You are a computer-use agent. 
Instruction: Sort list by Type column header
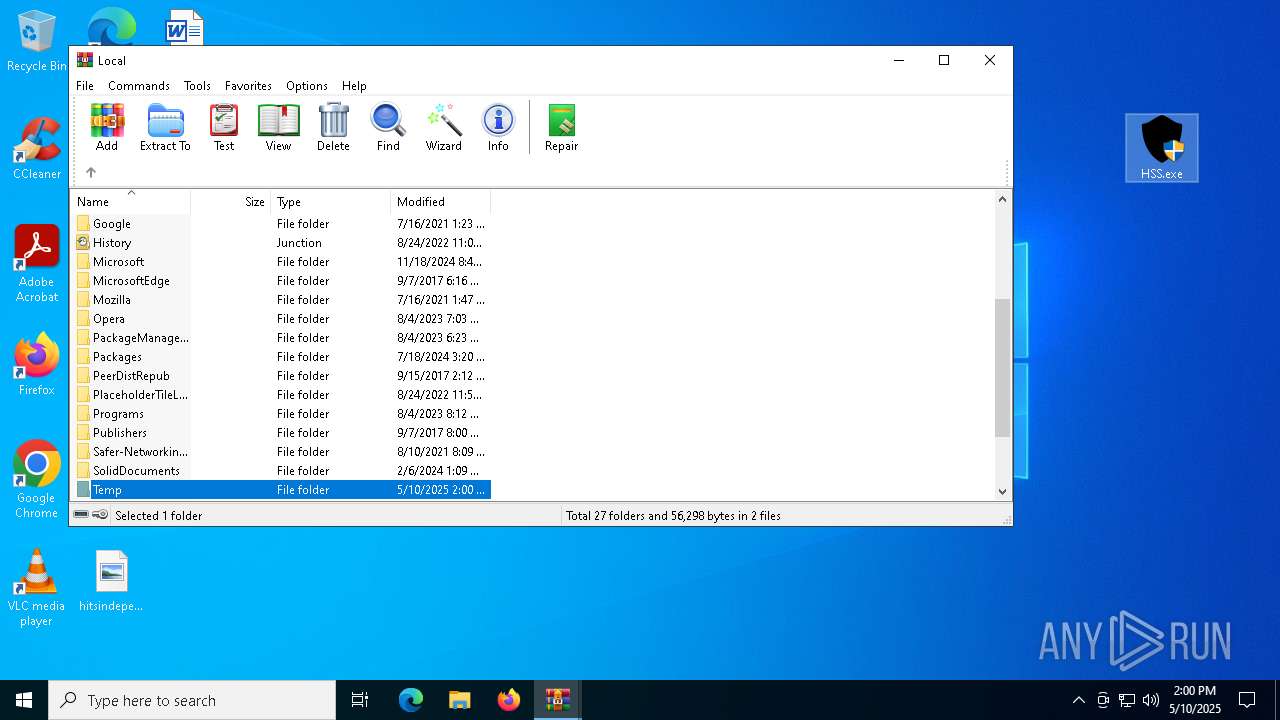(331, 201)
